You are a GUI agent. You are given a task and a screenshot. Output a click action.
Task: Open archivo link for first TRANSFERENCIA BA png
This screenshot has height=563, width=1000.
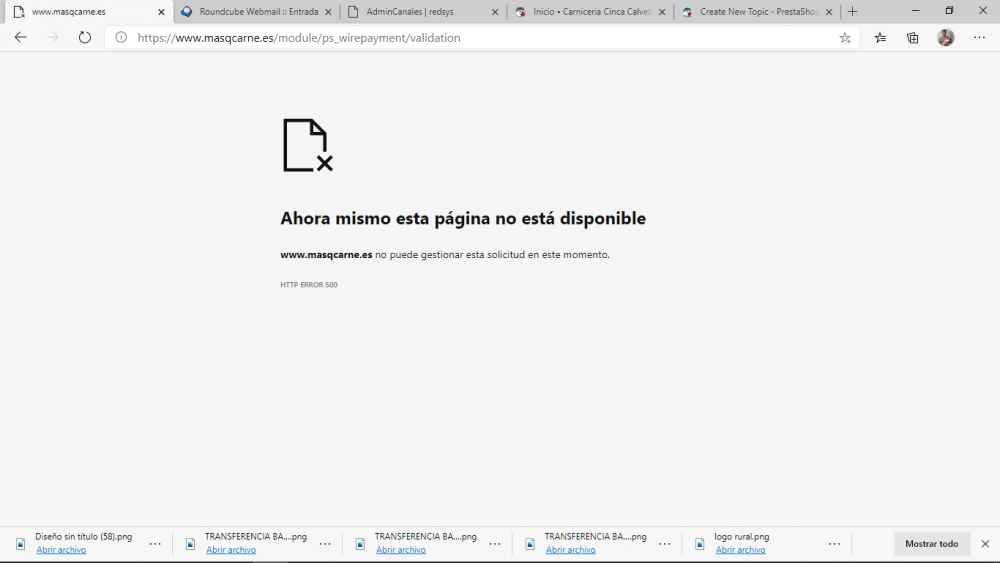click(231, 550)
